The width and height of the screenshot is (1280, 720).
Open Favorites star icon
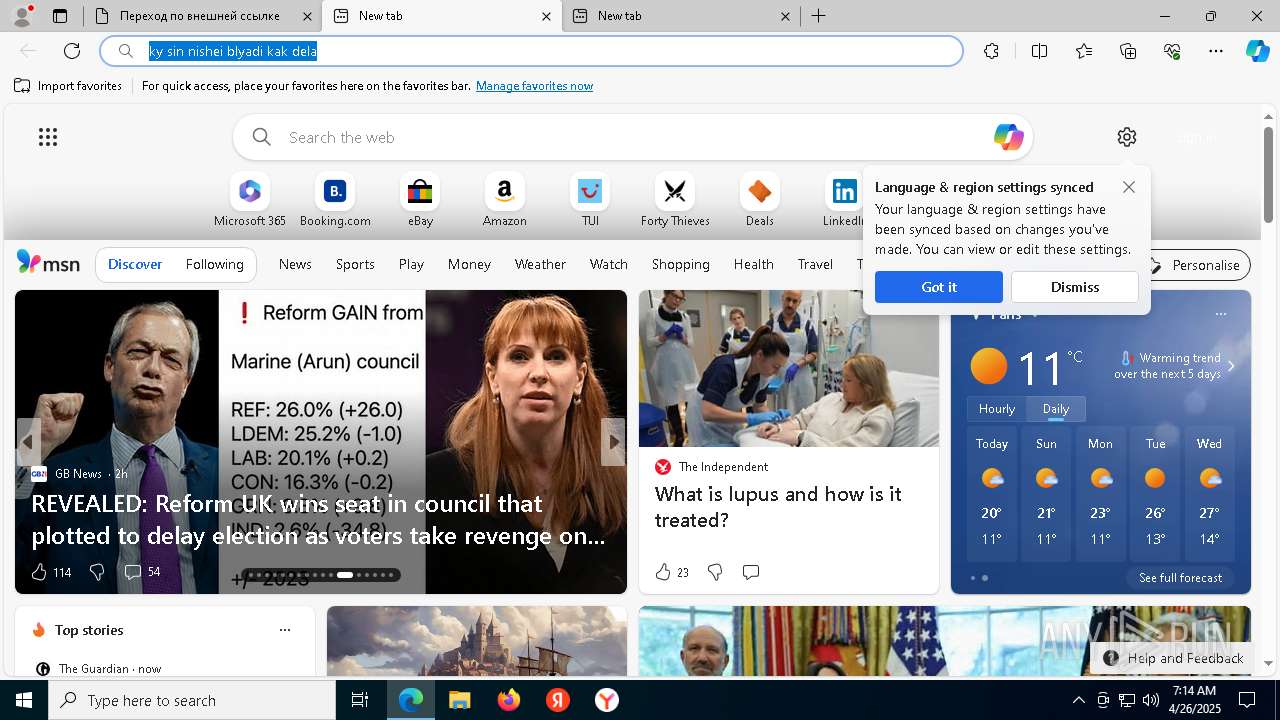pyautogui.click(x=1084, y=51)
